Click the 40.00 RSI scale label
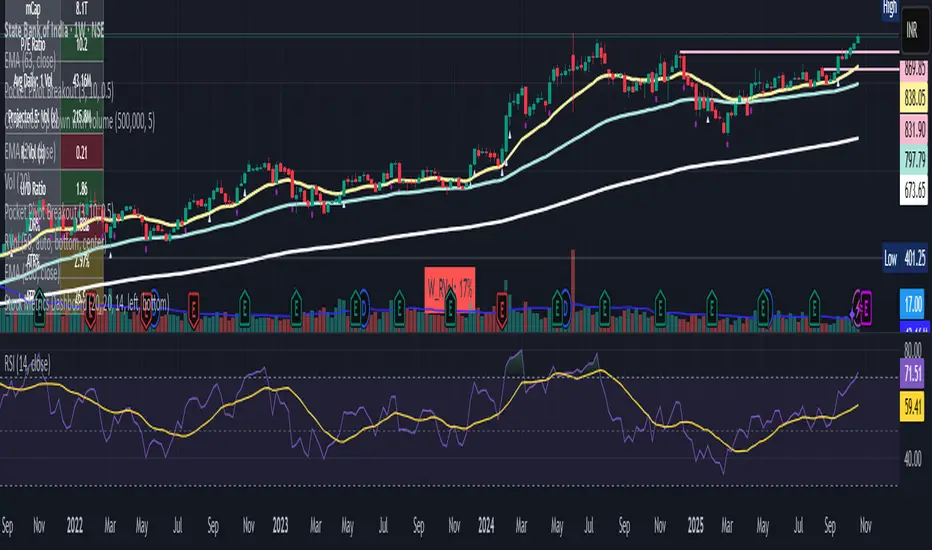 pos(912,458)
